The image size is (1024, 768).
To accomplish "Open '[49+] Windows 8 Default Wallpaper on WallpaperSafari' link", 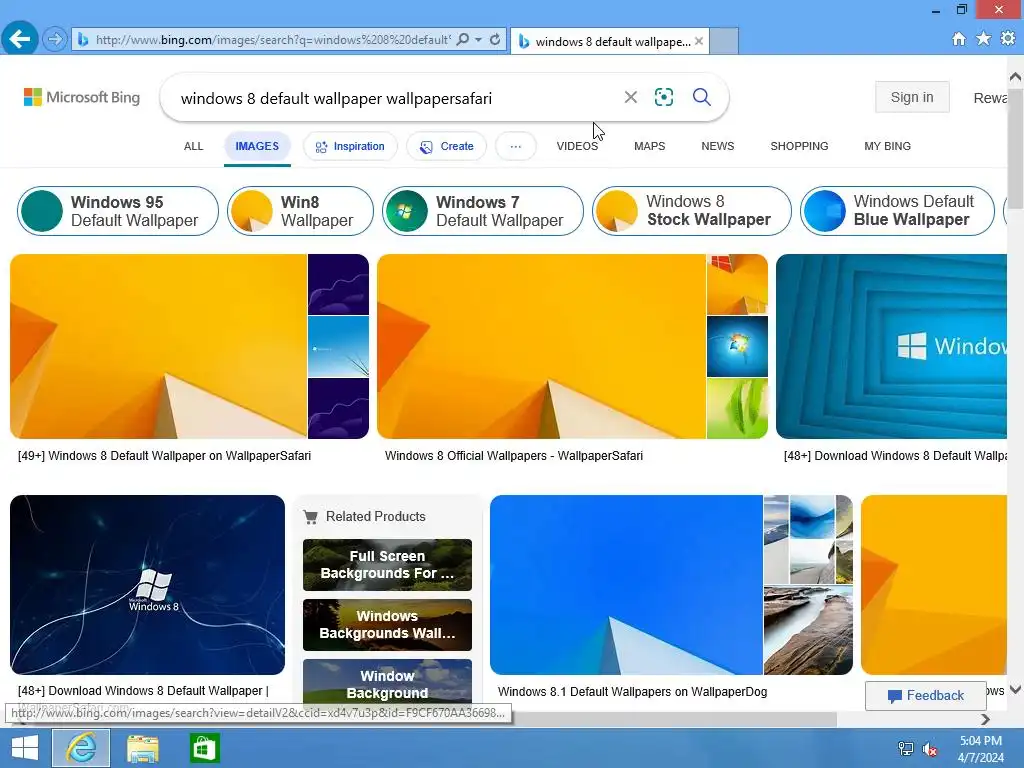I will point(165,456).
